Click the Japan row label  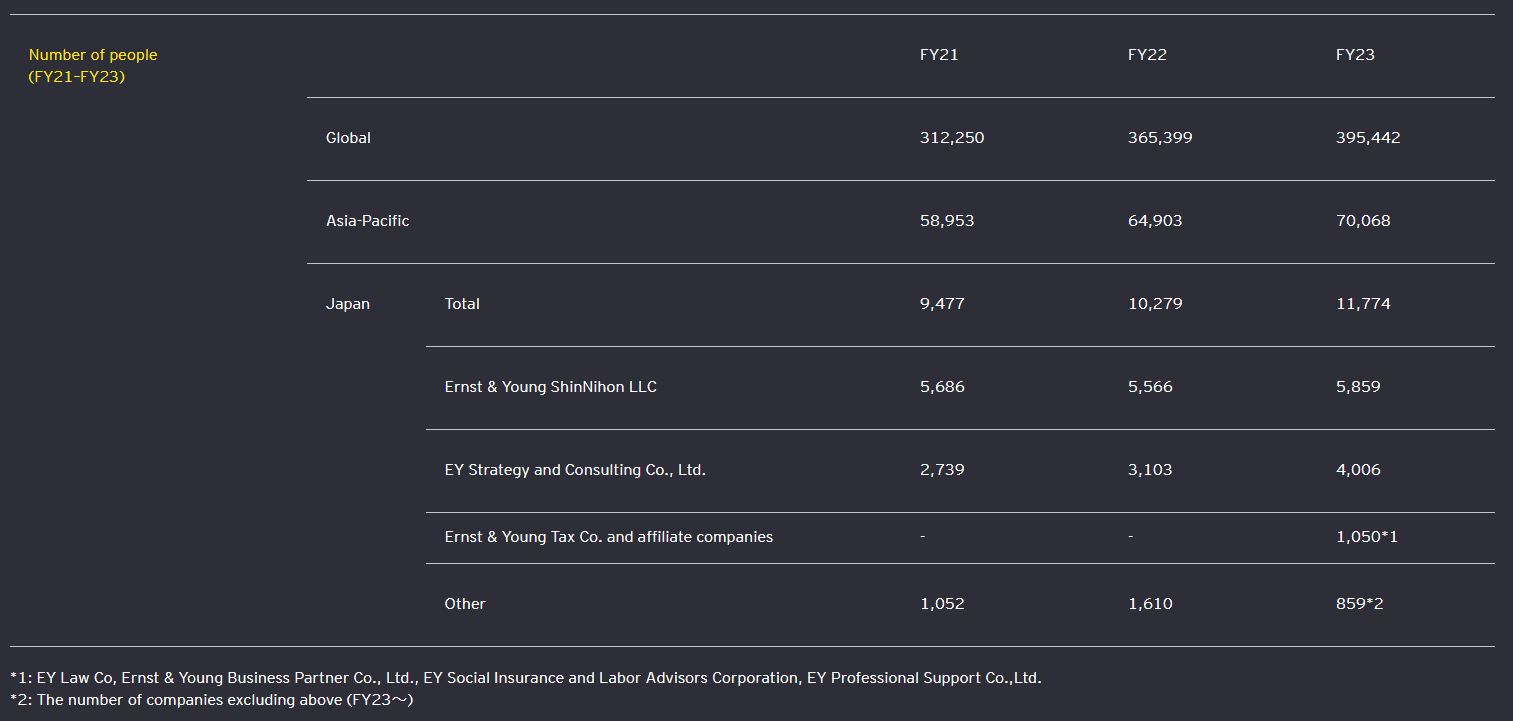coord(347,304)
